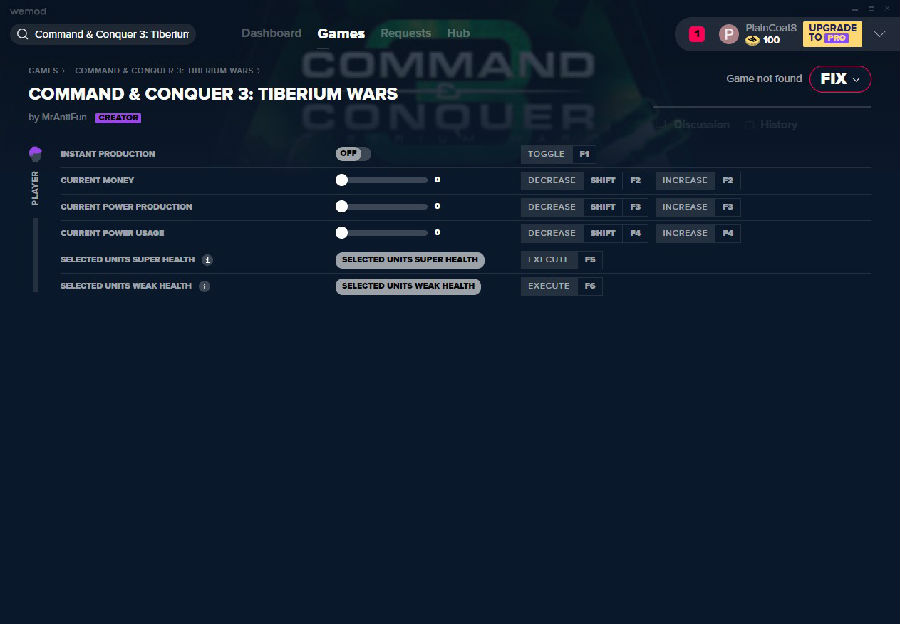The width and height of the screenshot is (900, 624).
Task: Open creator MrAntiFun profile link
Action: click(64, 117)
